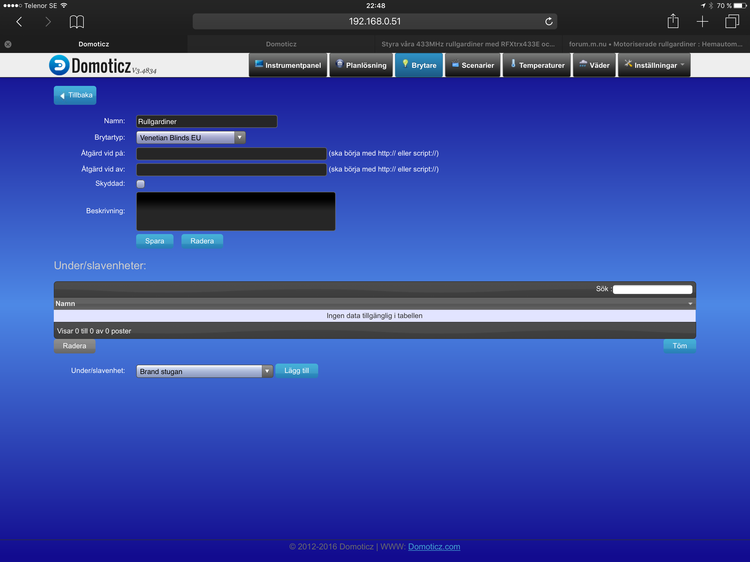
Task: Open the Domoticz.com footer link
Action: (434, 547)
